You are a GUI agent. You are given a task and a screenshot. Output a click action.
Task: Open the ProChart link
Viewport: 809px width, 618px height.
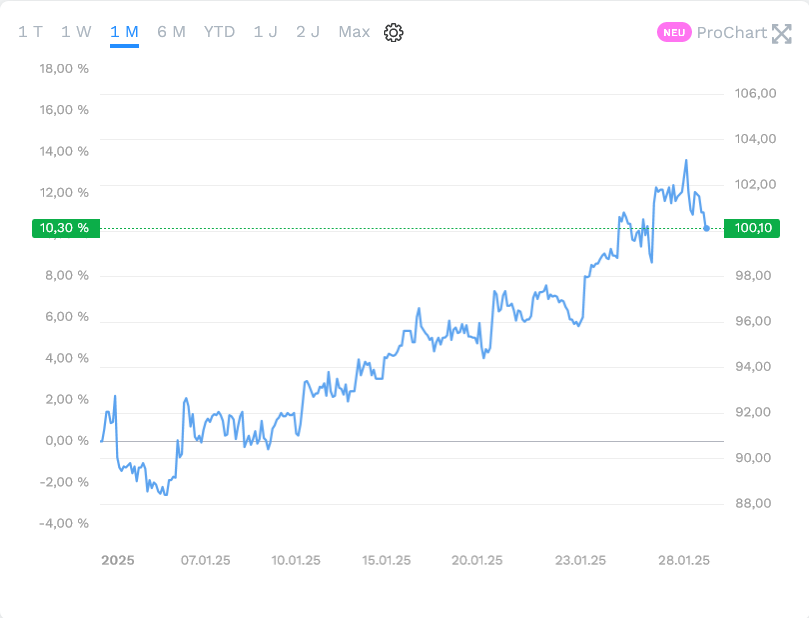[x=731, y=33]
